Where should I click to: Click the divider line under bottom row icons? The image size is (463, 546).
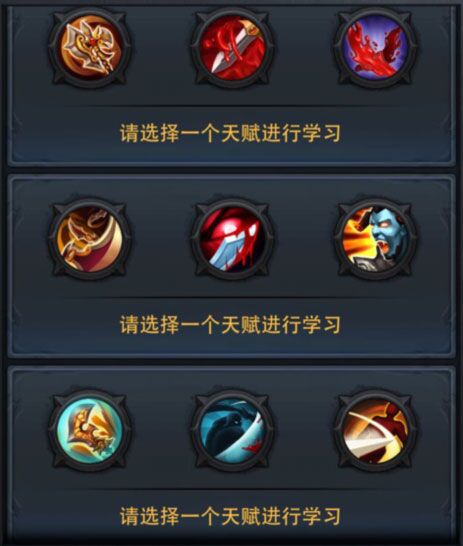point(232,488)
